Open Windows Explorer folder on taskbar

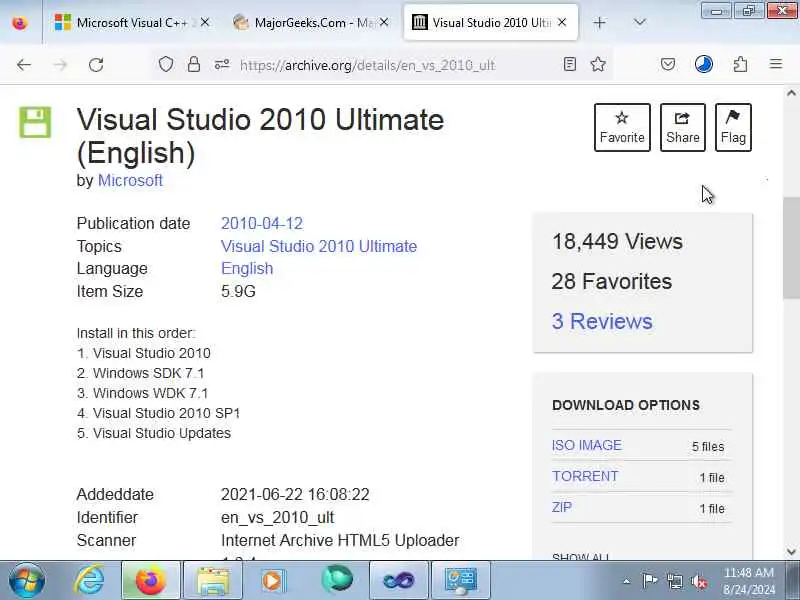213,580
